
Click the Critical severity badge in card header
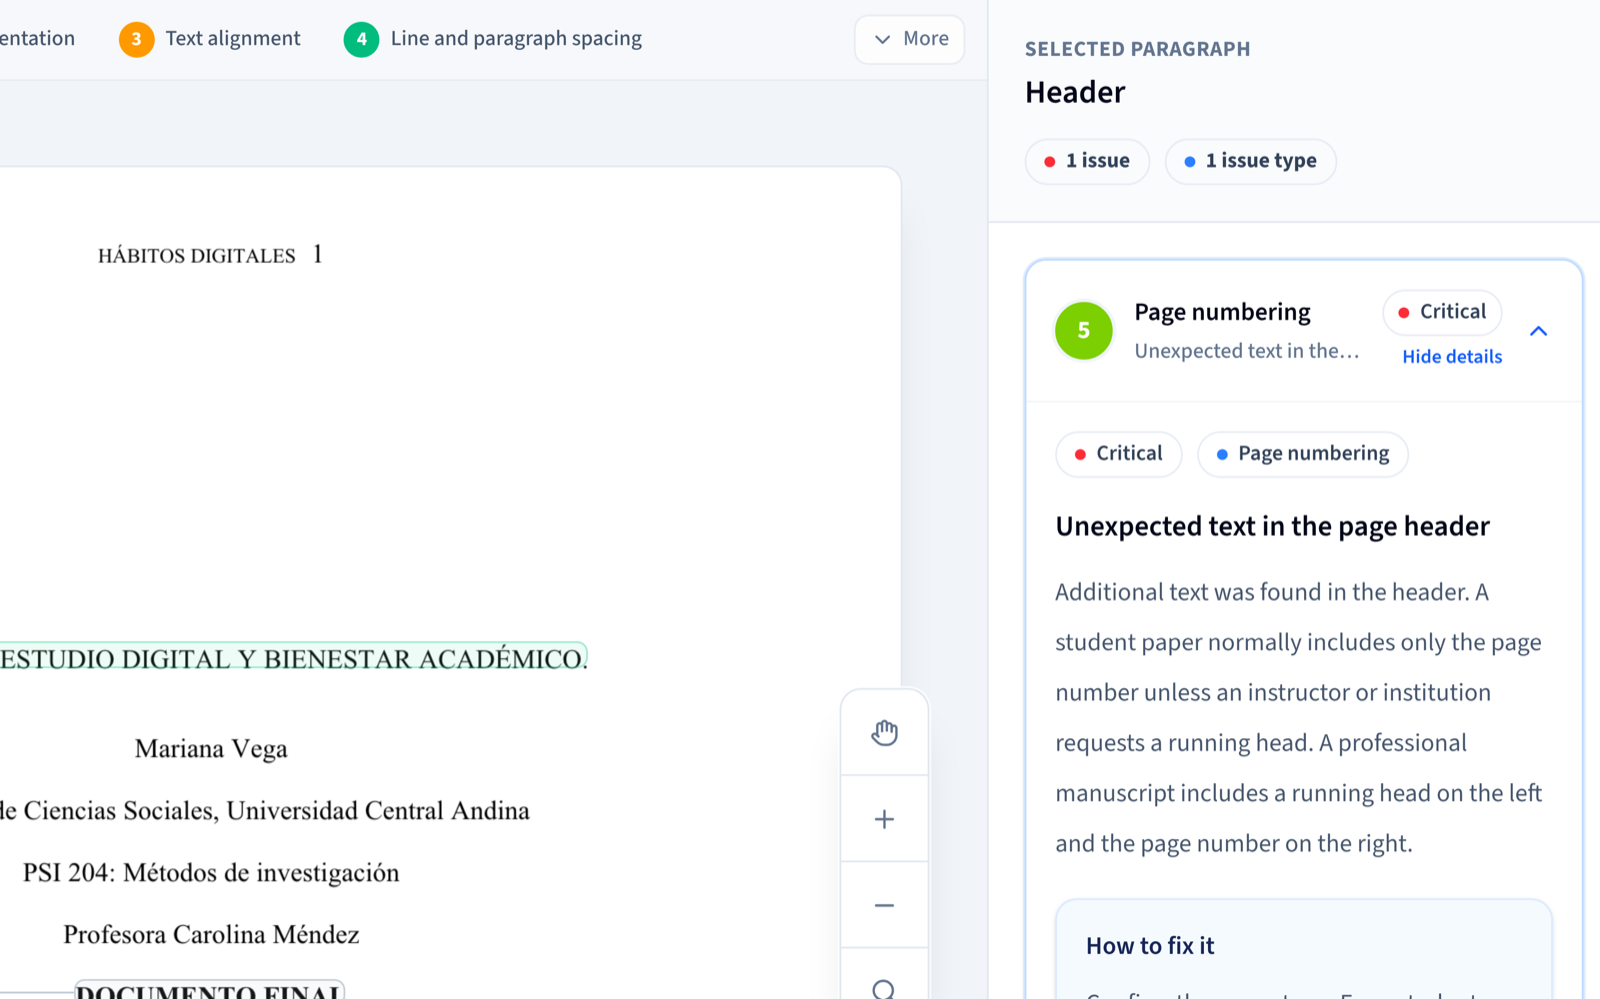tap(1442, 312)
